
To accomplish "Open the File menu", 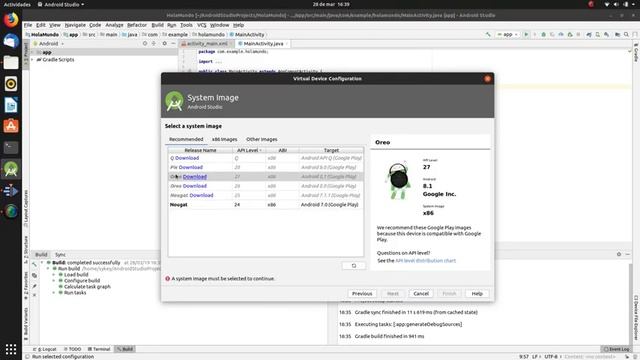I will click(28, 25).
